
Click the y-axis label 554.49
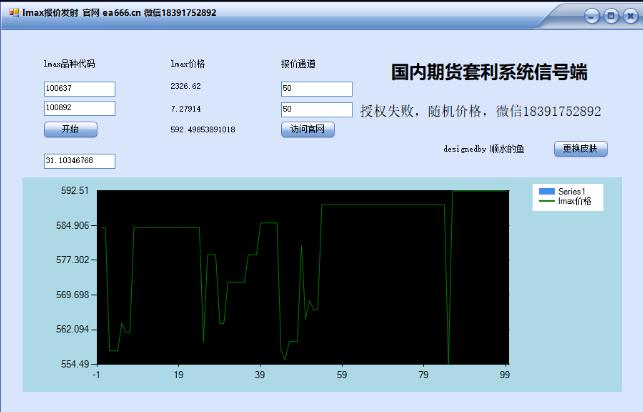tap(75, 364)
